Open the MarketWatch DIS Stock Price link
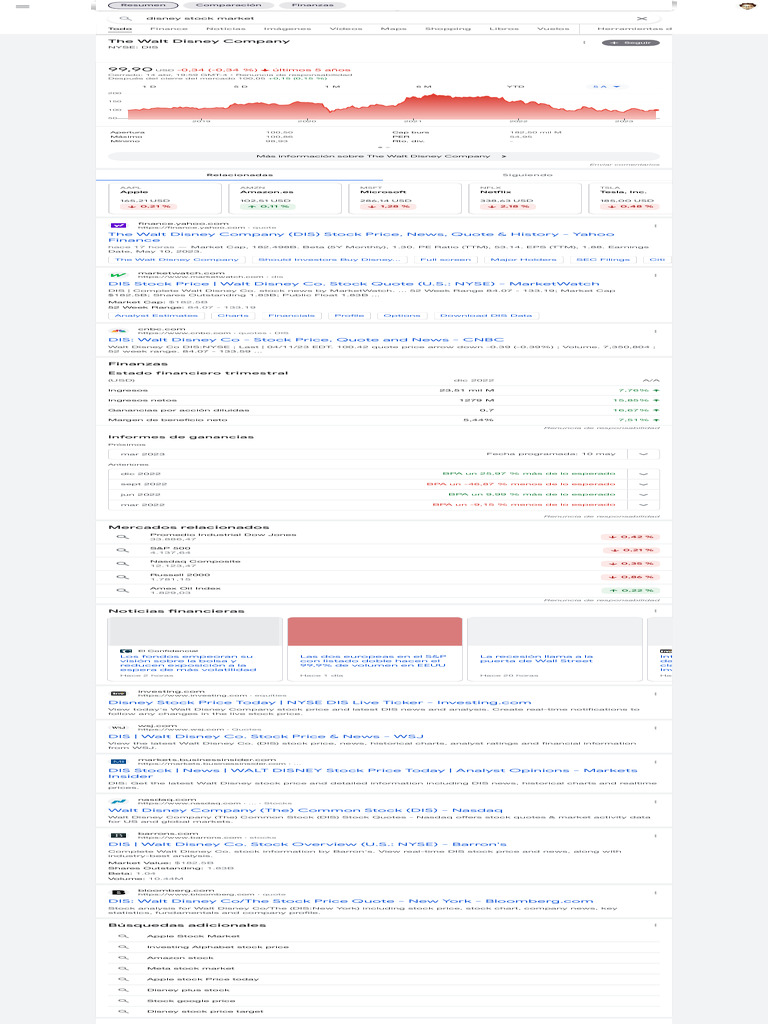 (353, 284)
